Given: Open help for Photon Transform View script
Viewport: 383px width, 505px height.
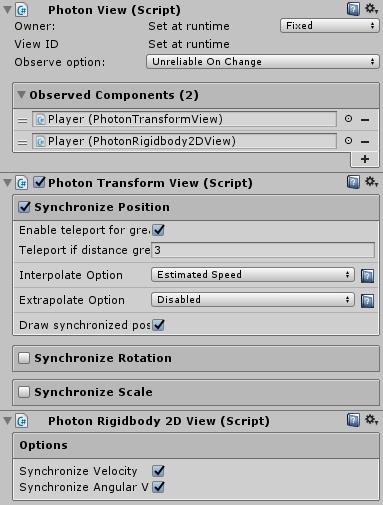Looking at the screenshot, I should tap(353, 182).
